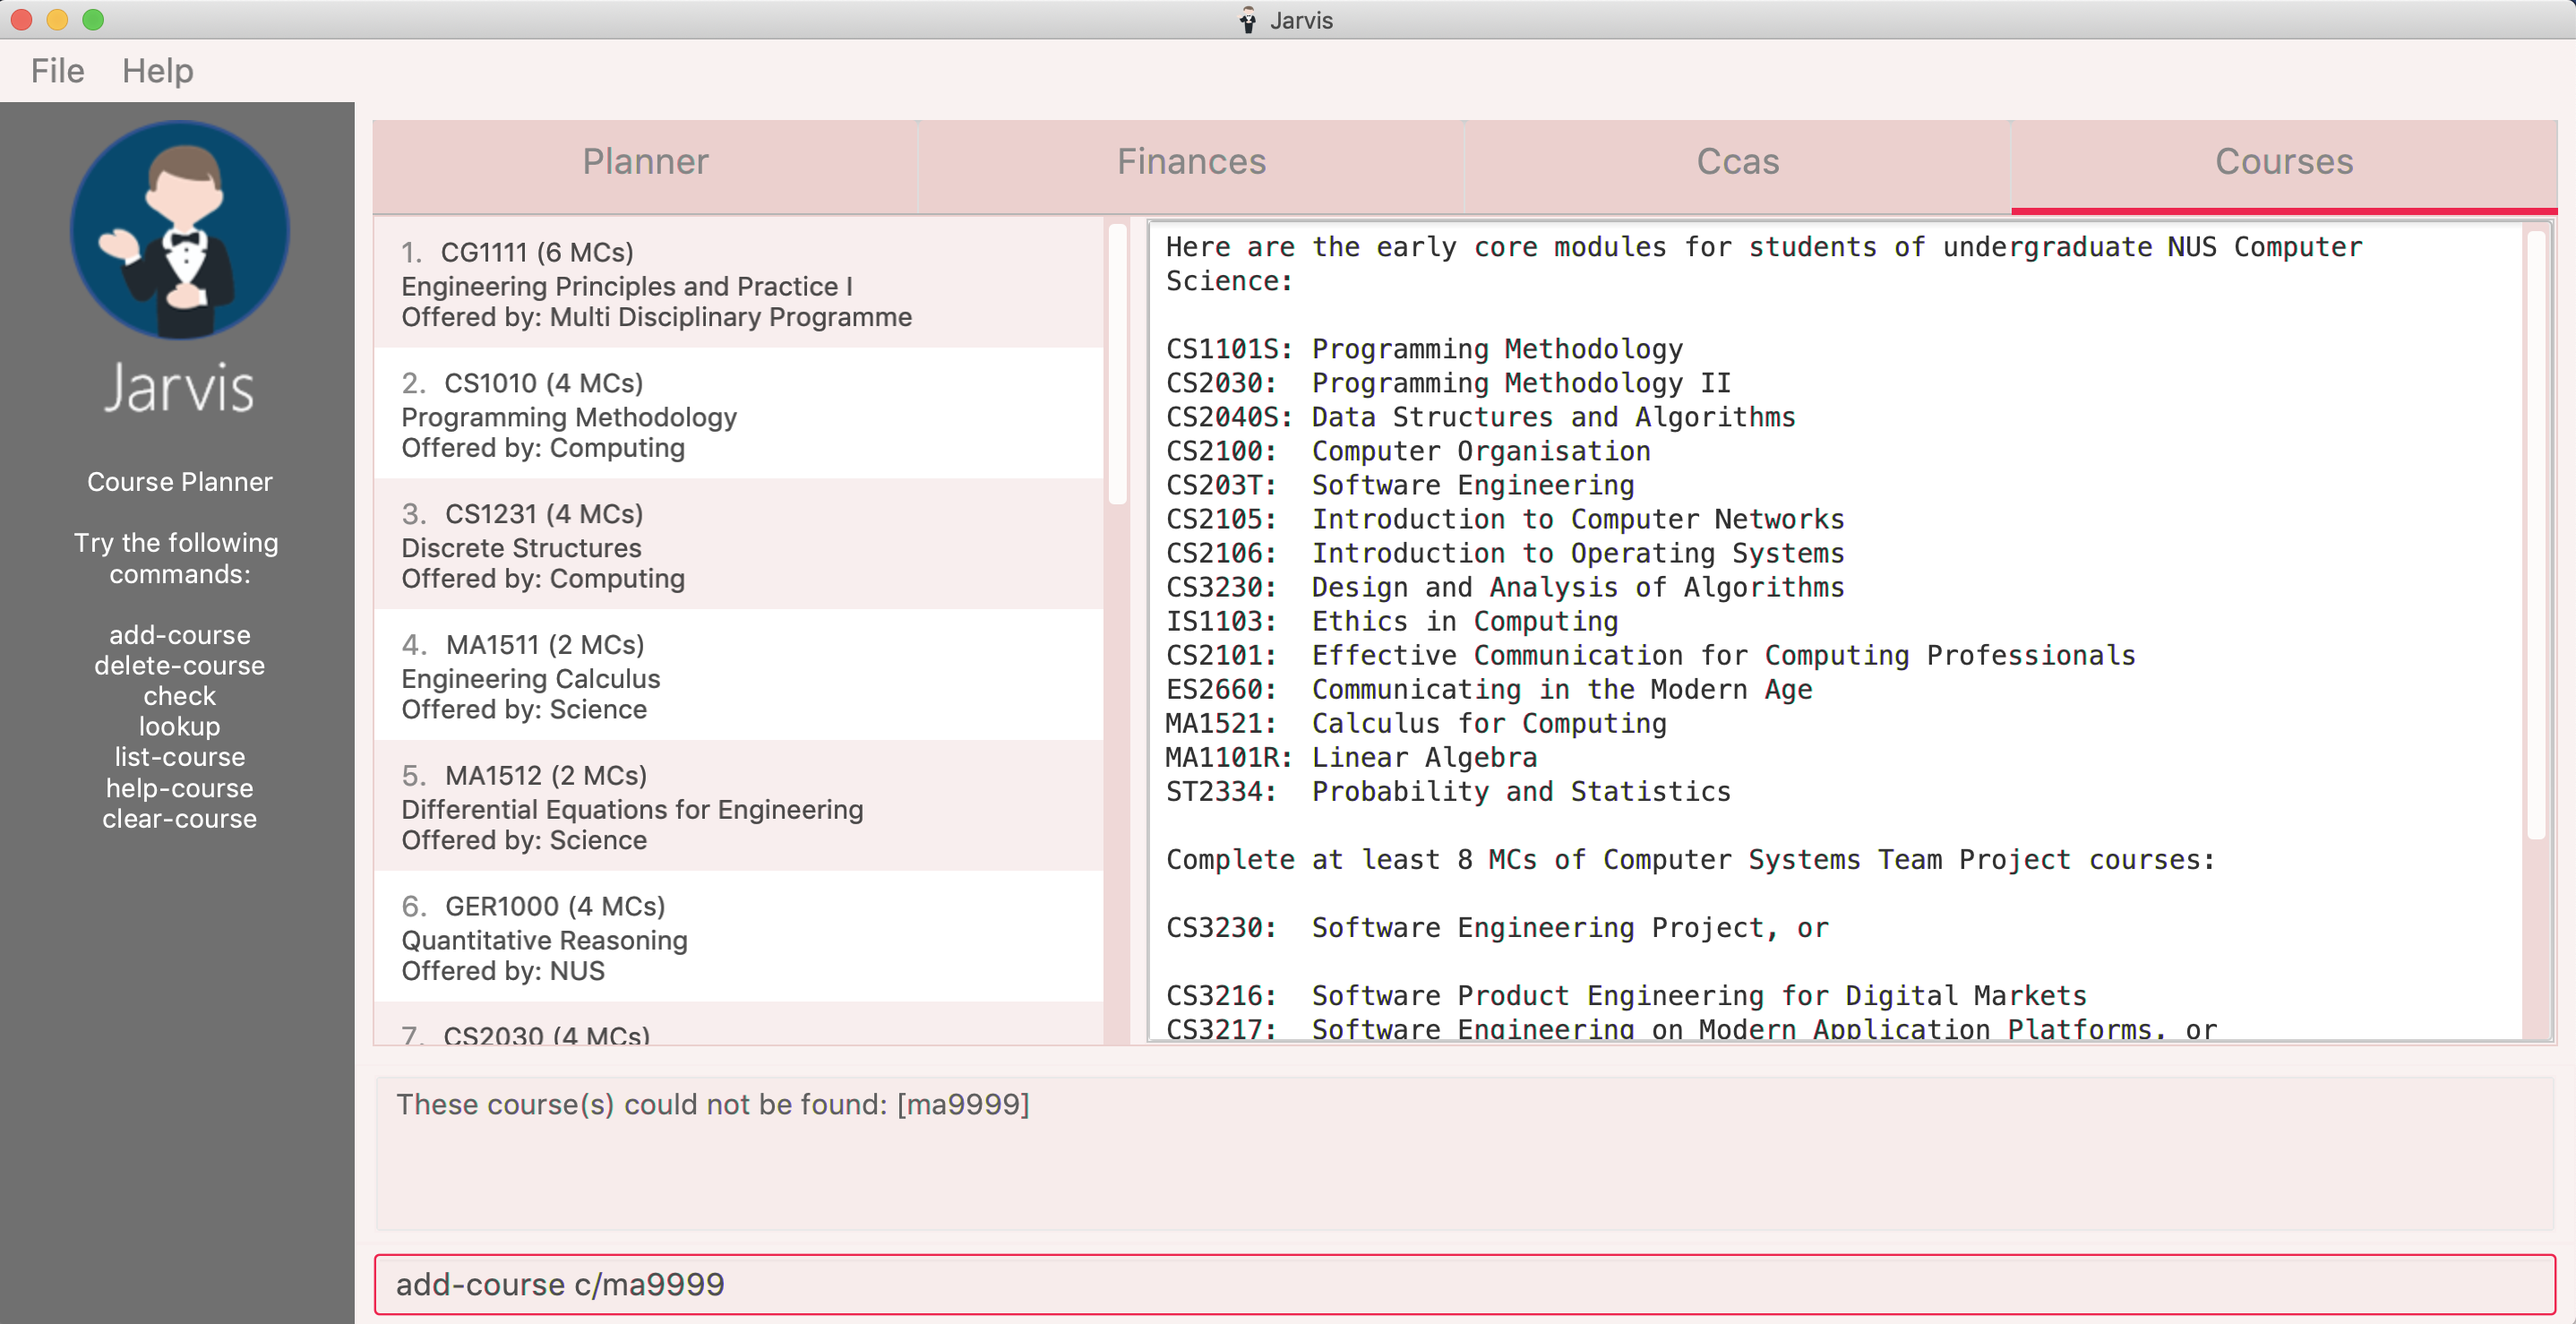Click the module info text area scrollbar
The height and width of the screenshot is (1324, 2576).
[x=2536, y=535]
